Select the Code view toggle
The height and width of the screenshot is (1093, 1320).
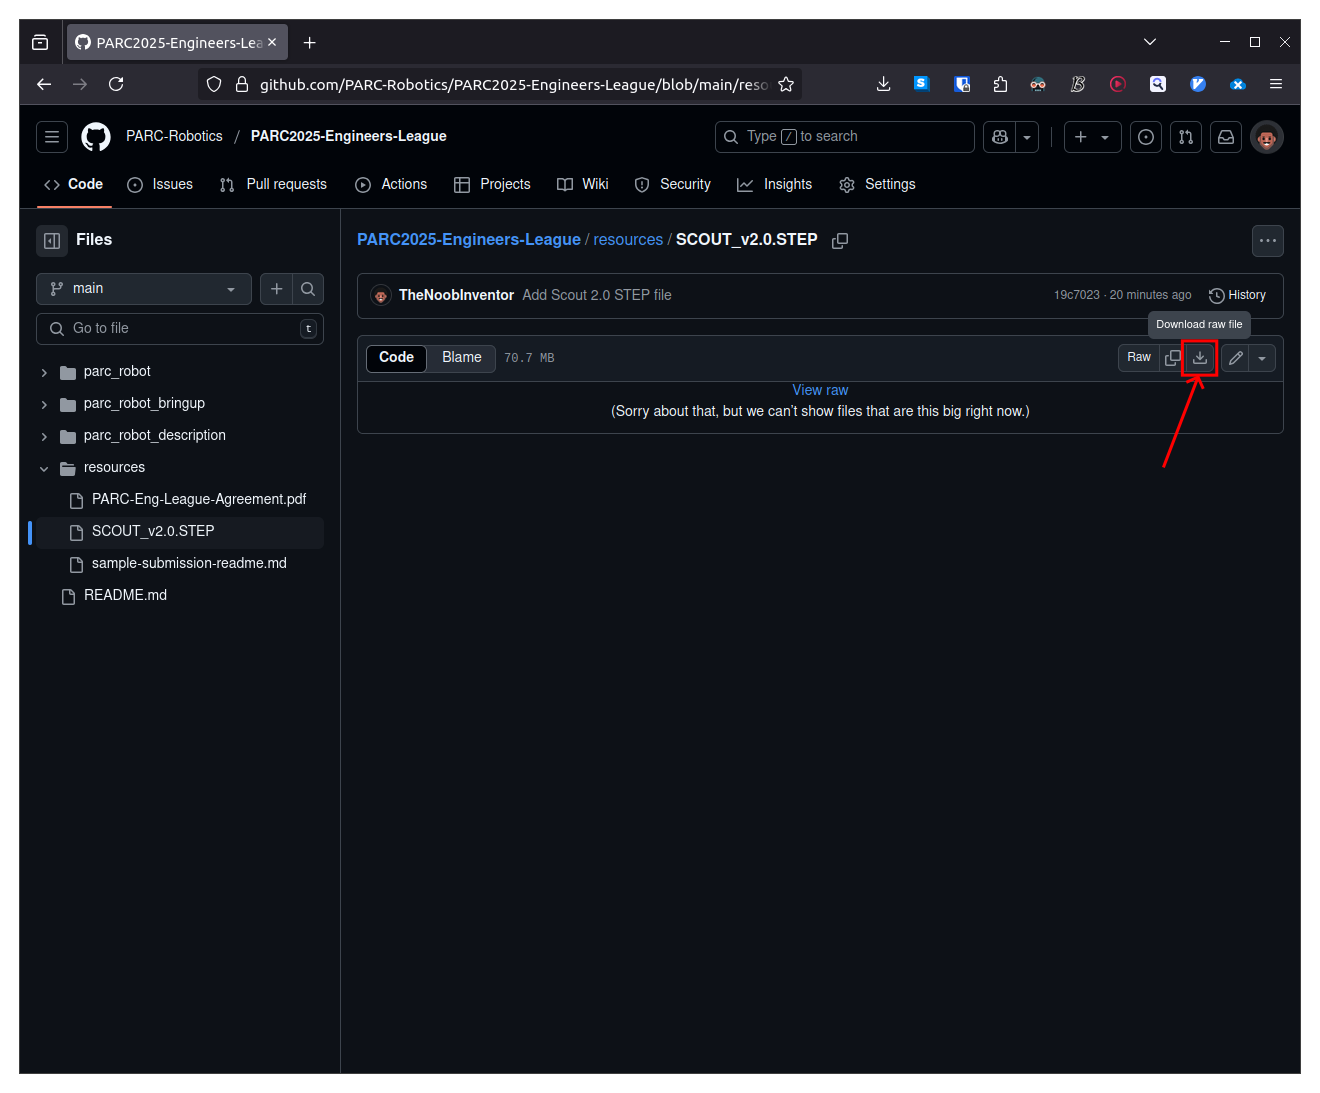click(396, 358)
